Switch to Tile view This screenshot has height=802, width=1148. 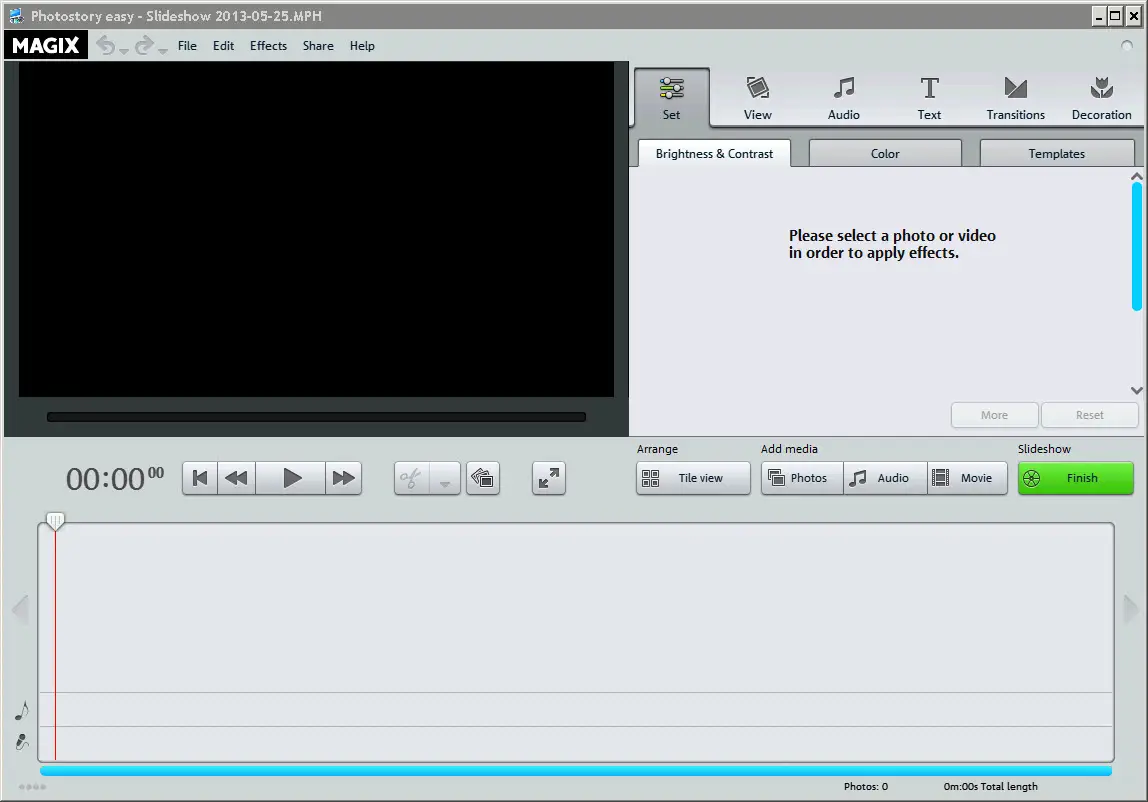coord(693,478)
